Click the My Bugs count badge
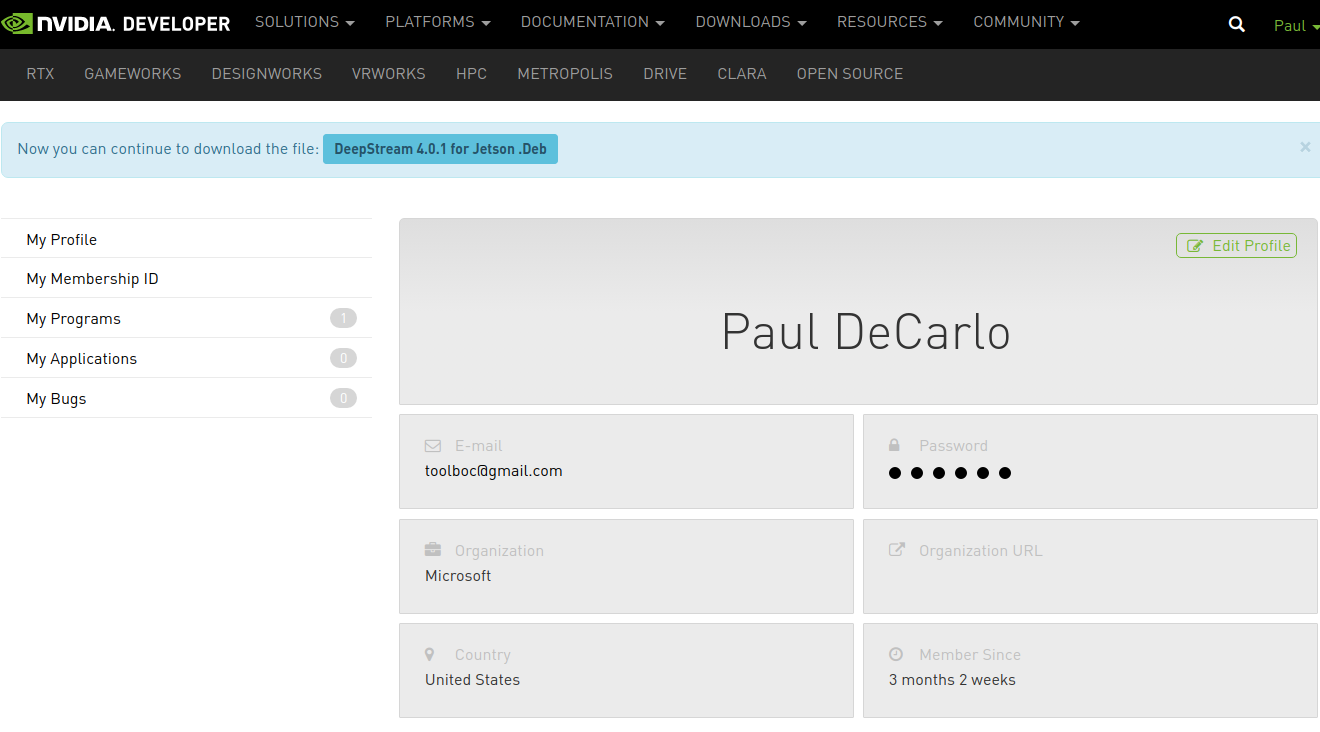The image size is (1320, 732). (x=343, y=398)
